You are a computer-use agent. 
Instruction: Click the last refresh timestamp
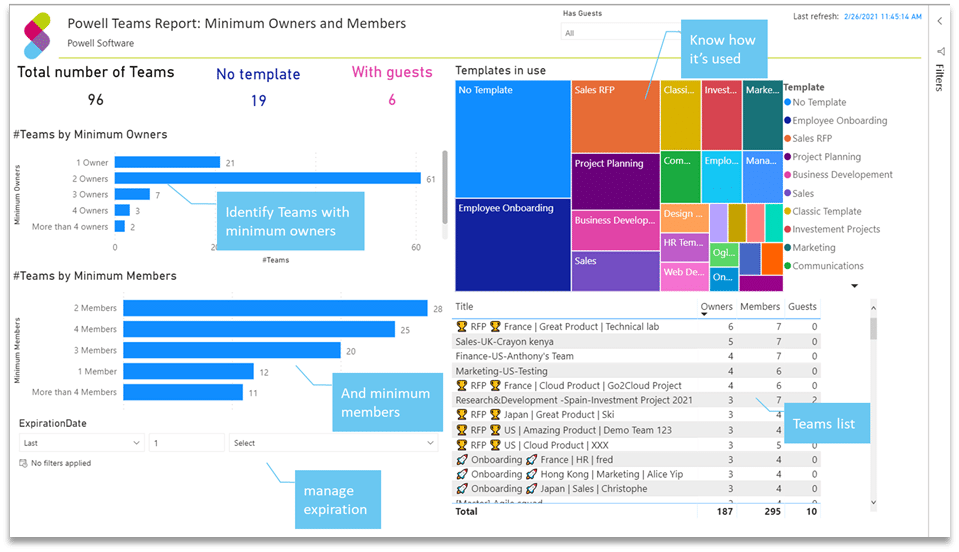coord(883,17)
